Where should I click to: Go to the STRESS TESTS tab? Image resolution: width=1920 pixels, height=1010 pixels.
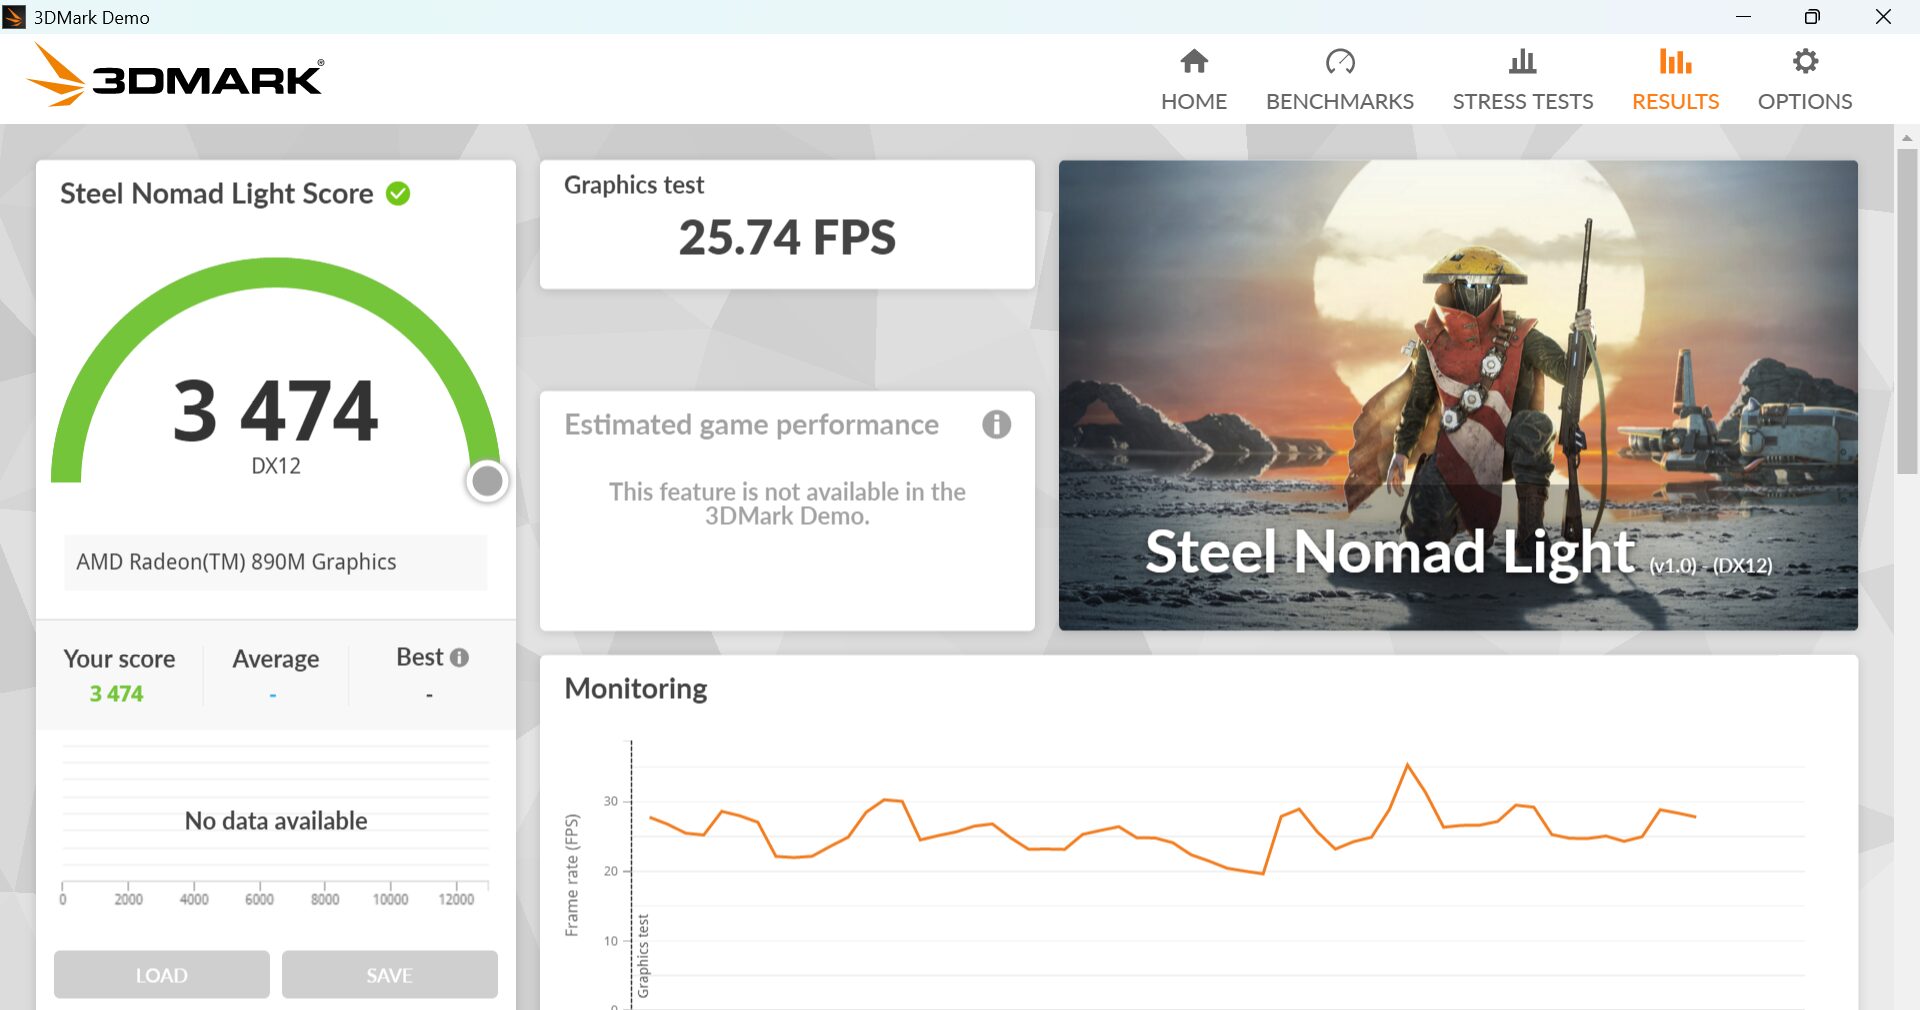click(x=1522, y=101)
